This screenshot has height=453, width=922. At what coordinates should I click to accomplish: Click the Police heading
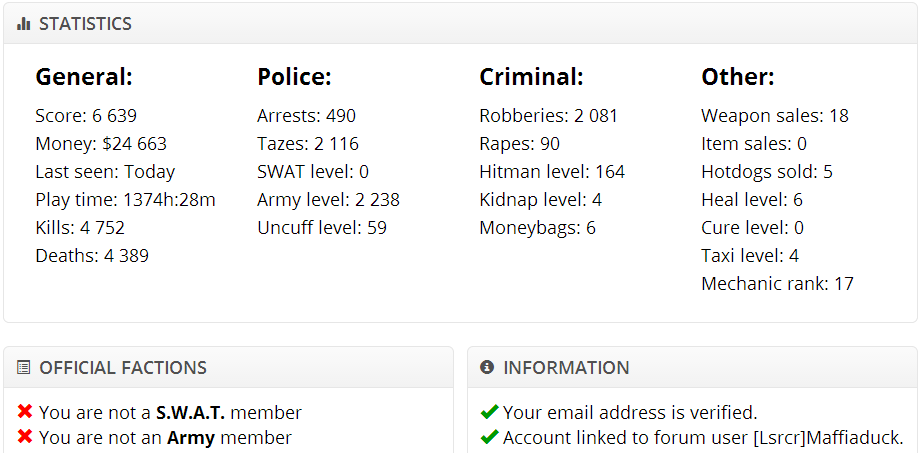(x=295, y=77)
